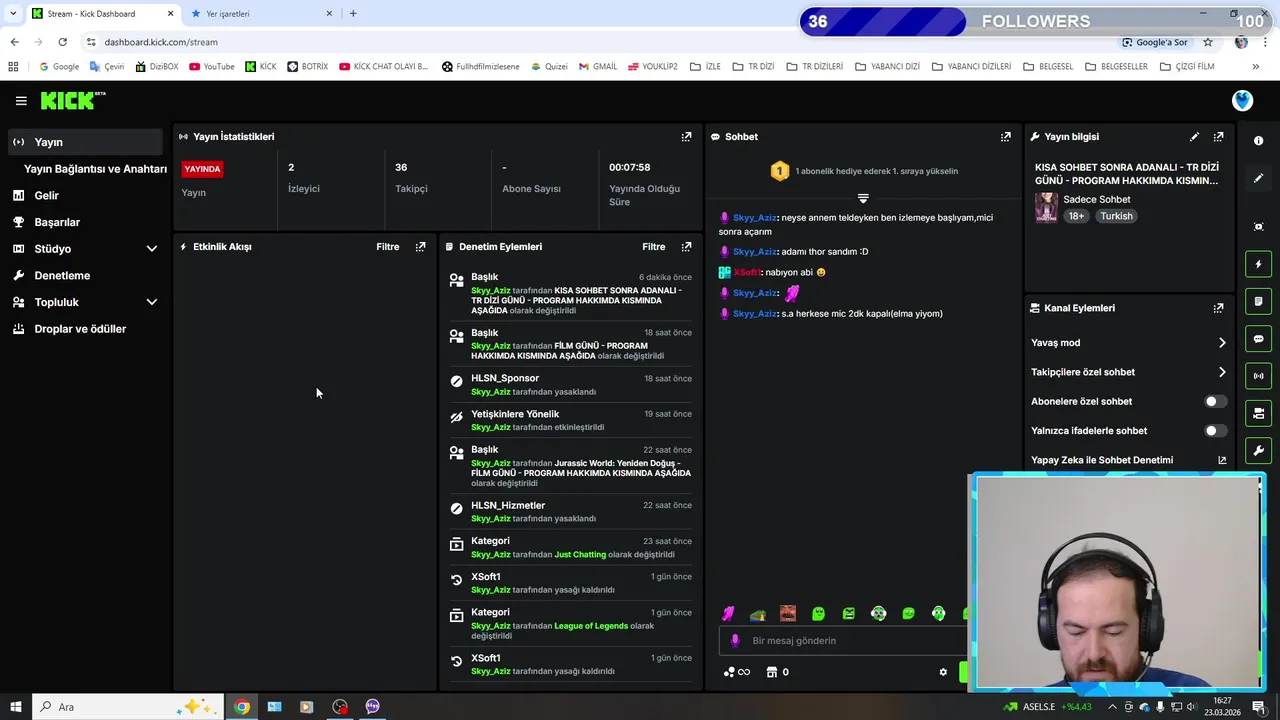Open Windows notification center
1280x720 pixels.
pyautogui.click(x=1259, y=707)
